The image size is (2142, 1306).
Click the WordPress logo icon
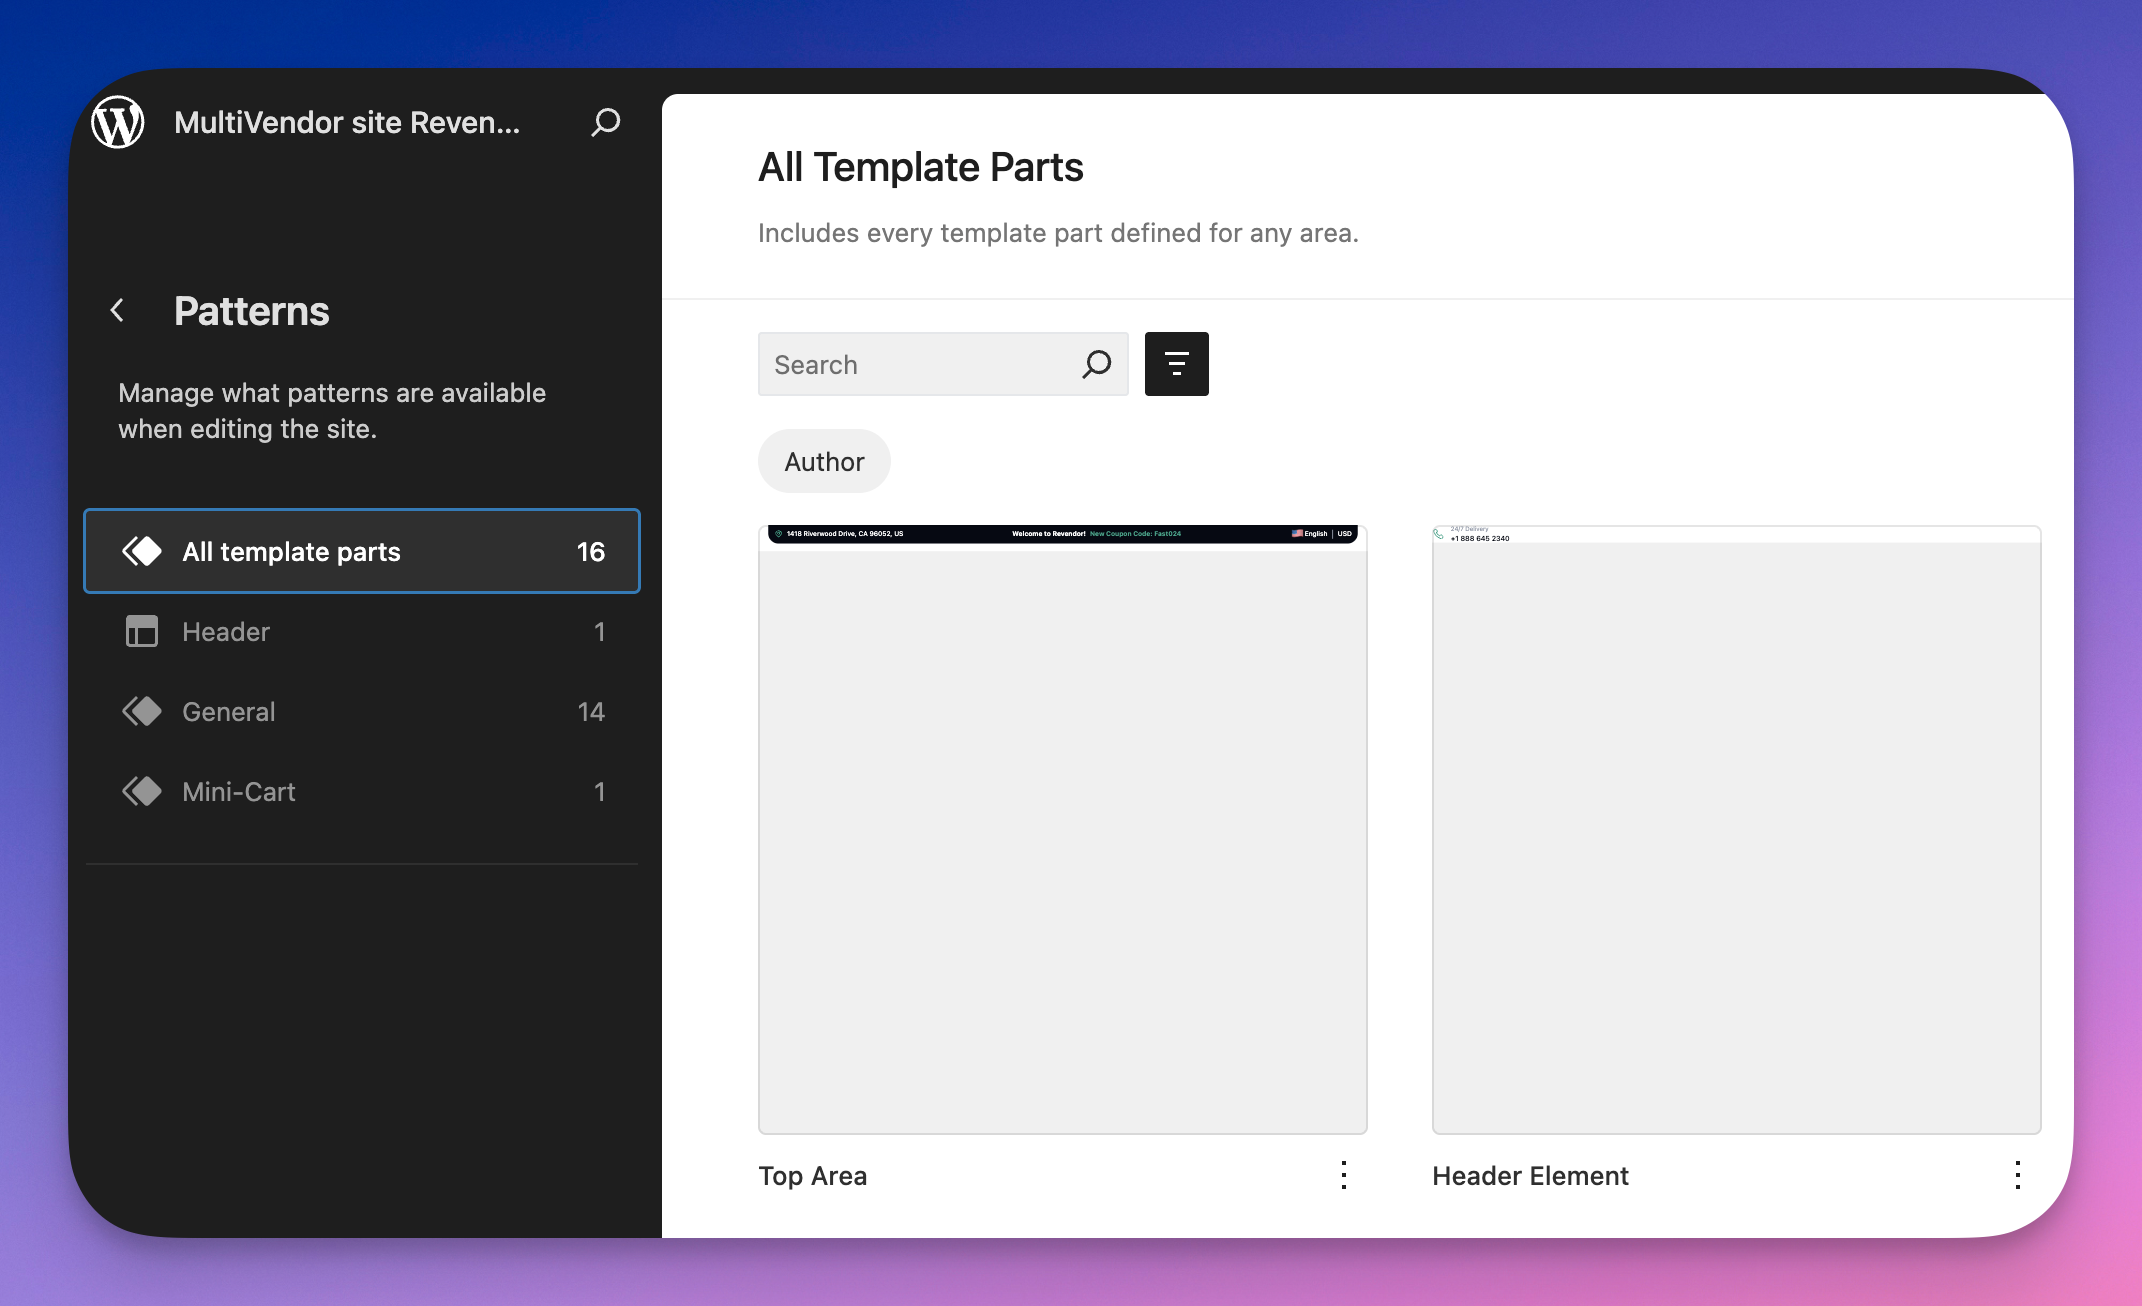118,122
